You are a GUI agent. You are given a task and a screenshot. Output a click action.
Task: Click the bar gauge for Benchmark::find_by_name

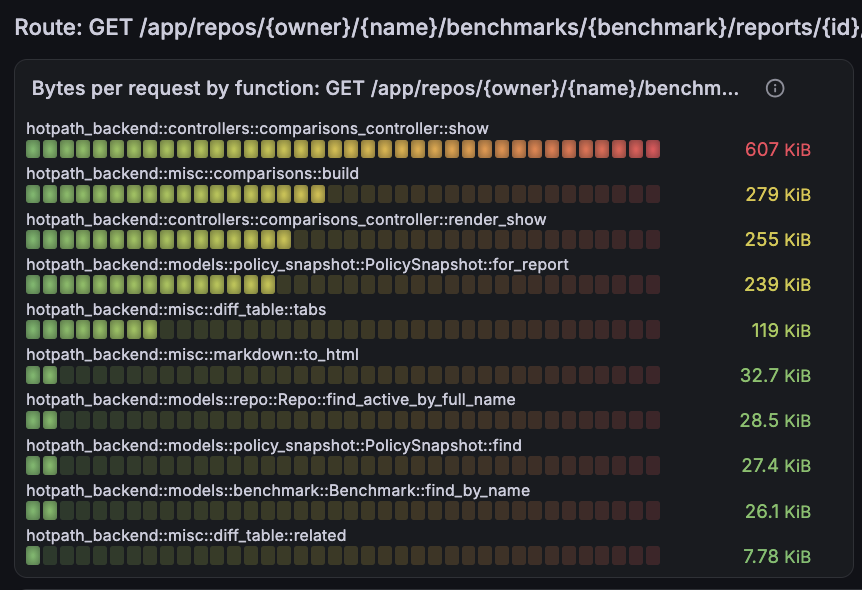coord(343,511)
